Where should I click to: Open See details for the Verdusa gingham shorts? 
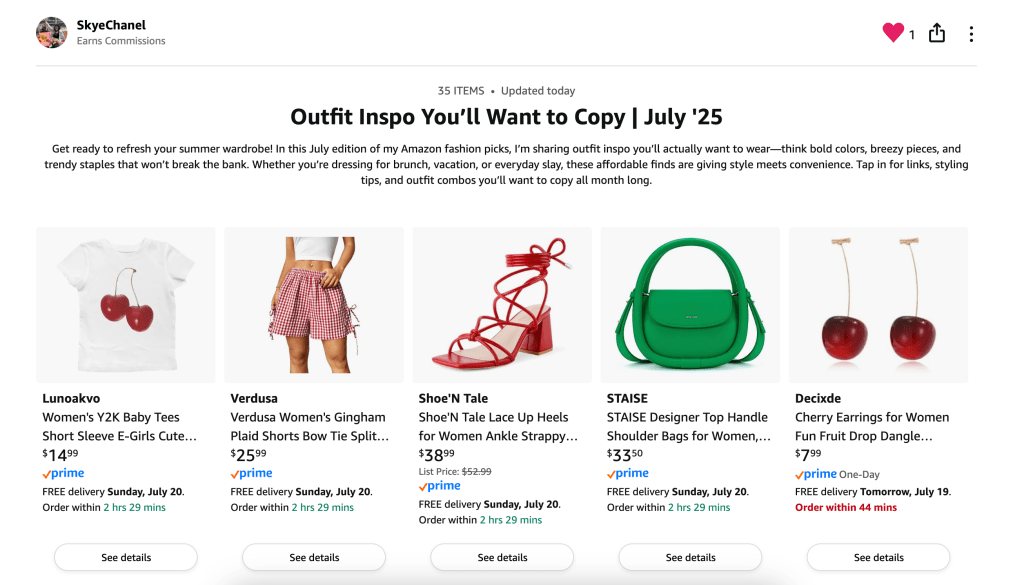[313, 557]
